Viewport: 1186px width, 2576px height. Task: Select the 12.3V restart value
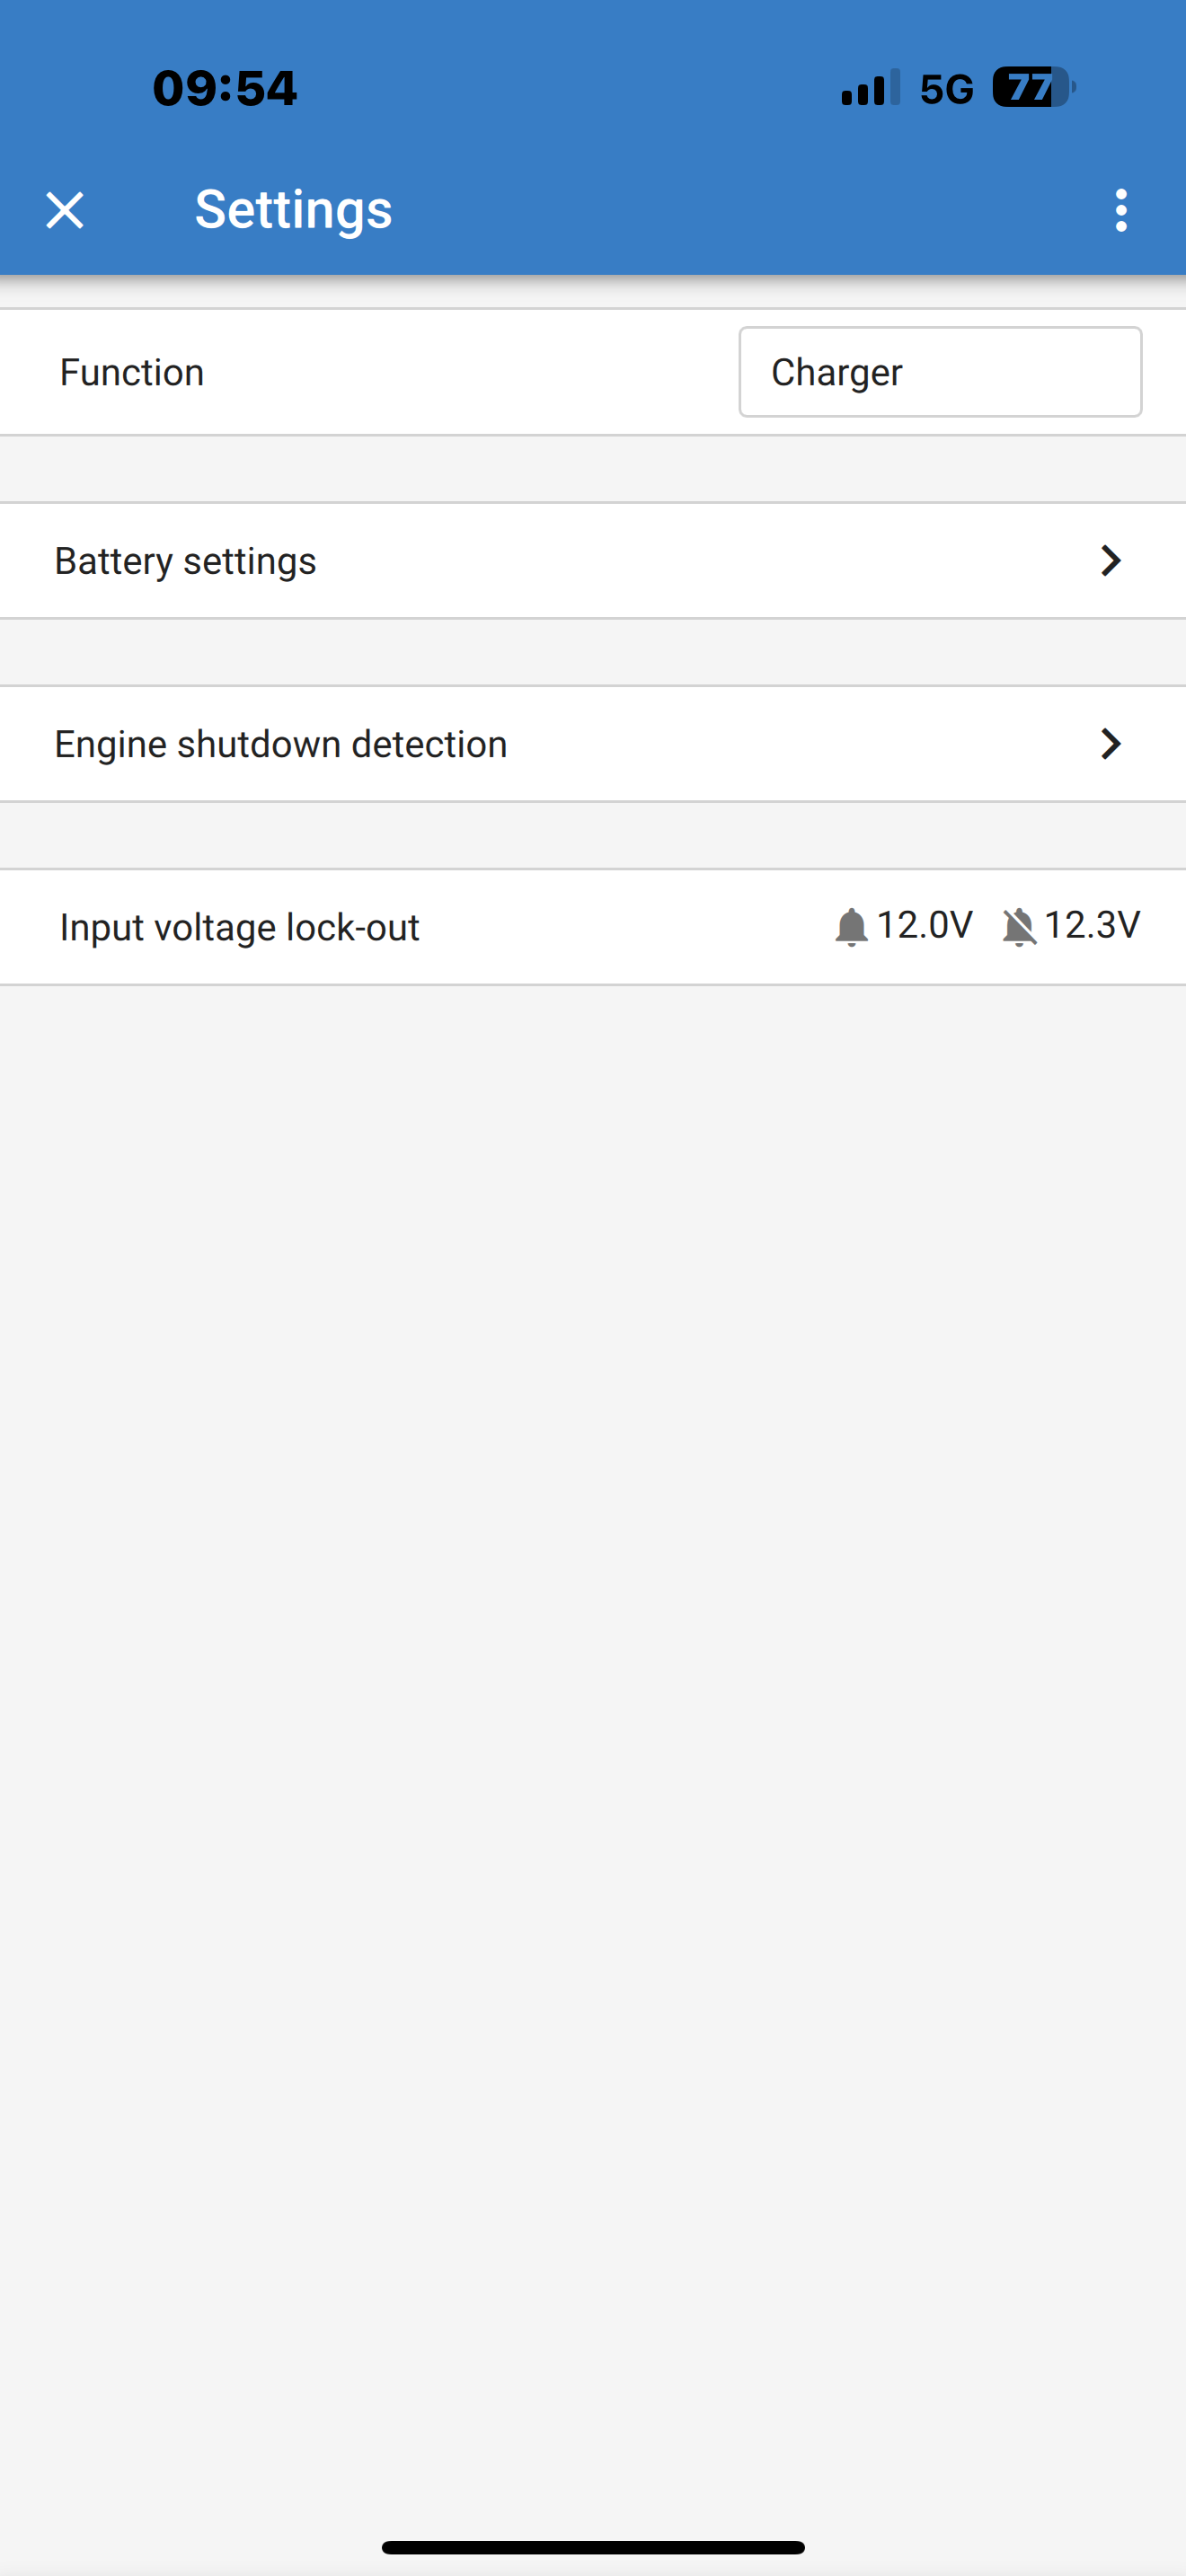1092,925
